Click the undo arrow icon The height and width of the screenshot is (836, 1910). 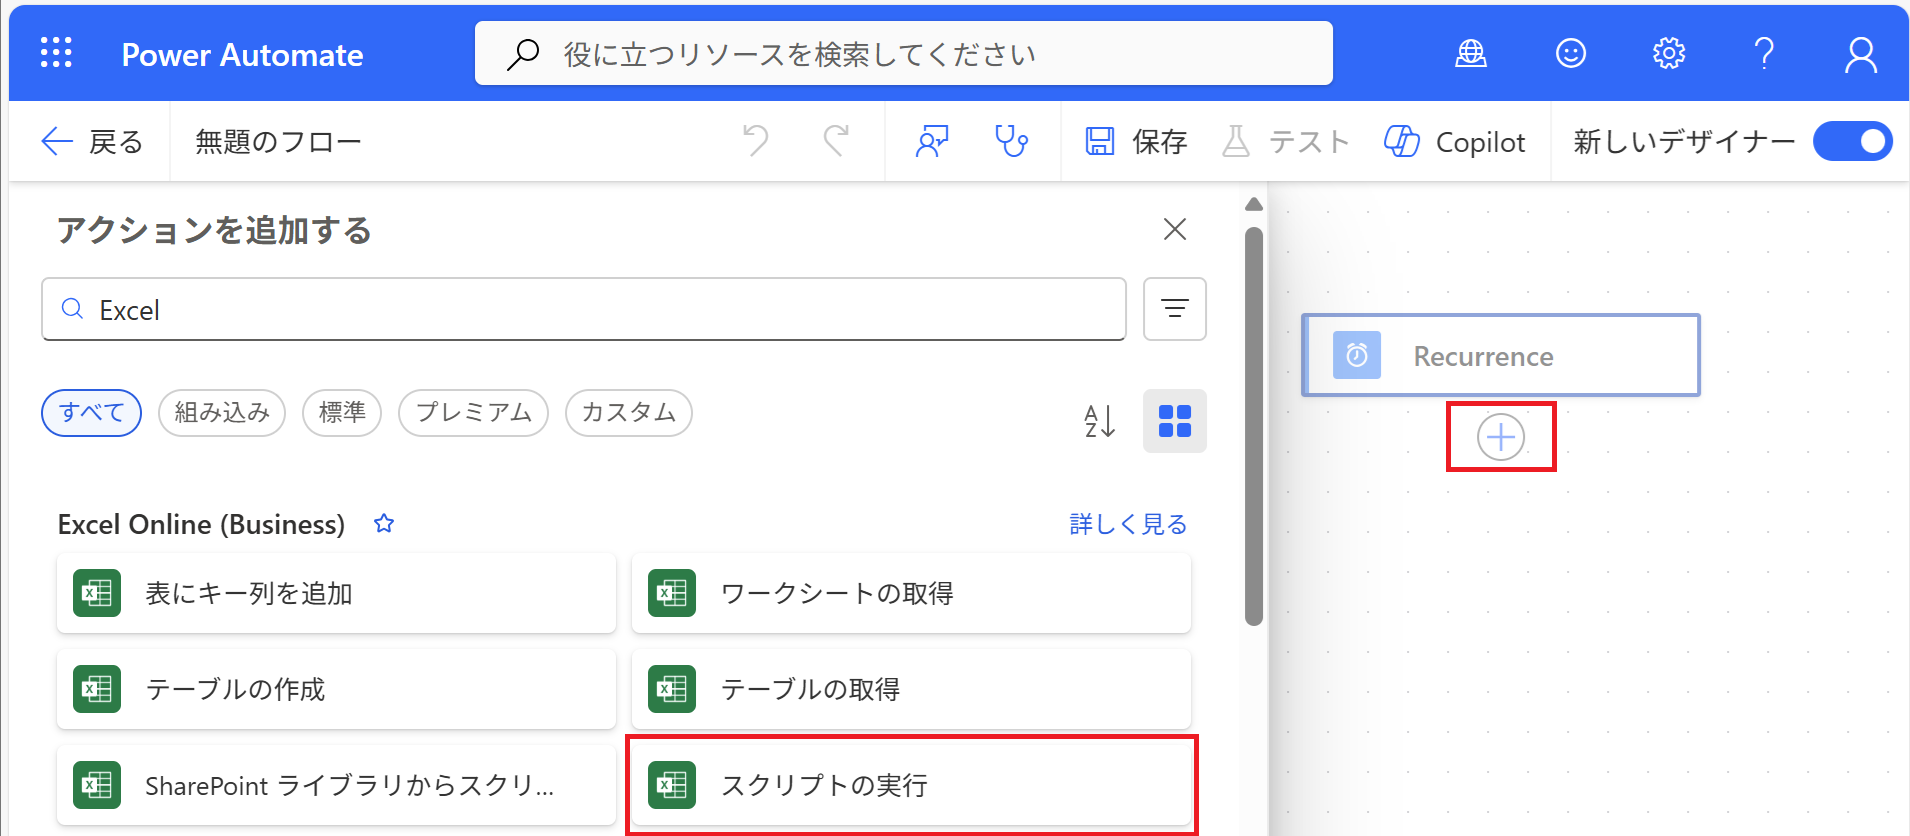pyautogui.click(x=756, y=141)
